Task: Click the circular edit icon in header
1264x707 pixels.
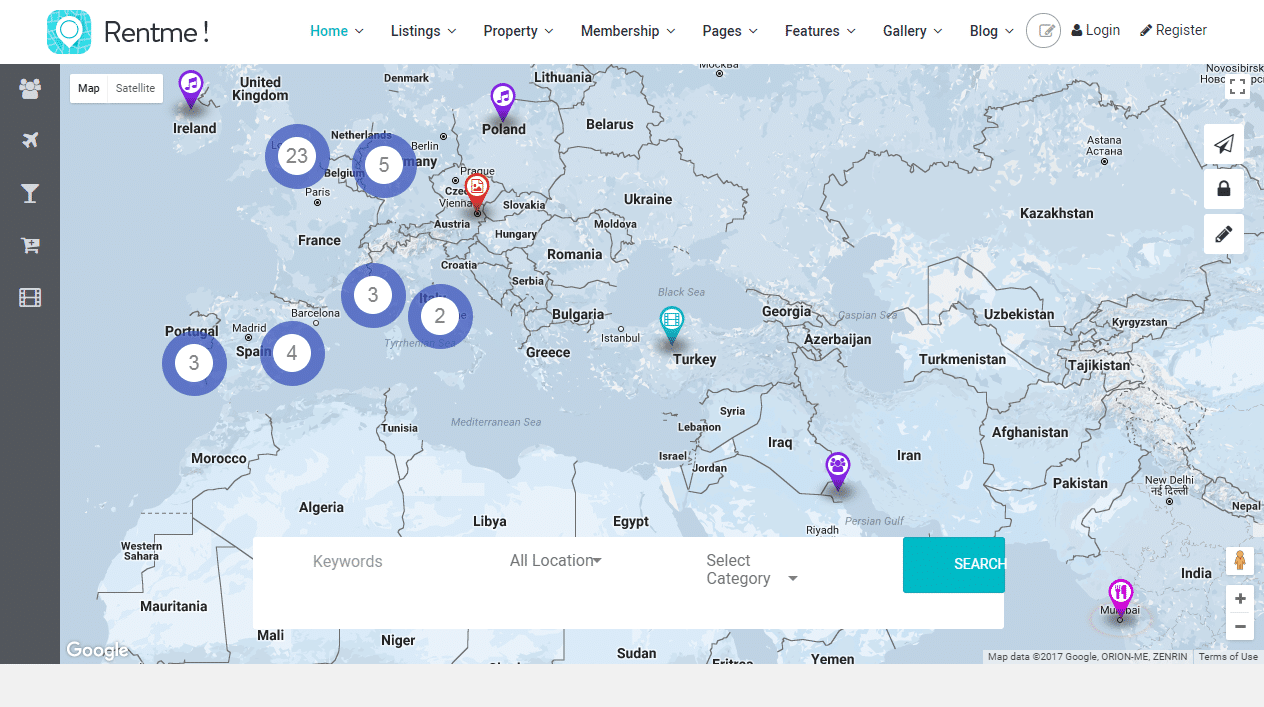Action: coord(1044,31)
